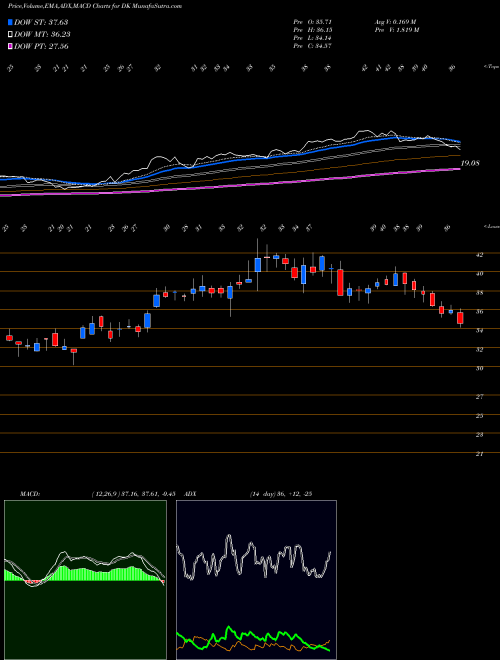500x660 pixels.
Task: Click the 23 price axis label
Action: tap(479, 435)
